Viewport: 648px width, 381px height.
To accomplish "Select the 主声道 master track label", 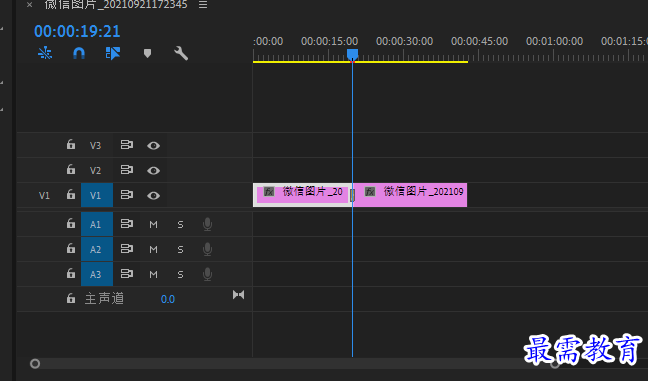I will (104, 298).
